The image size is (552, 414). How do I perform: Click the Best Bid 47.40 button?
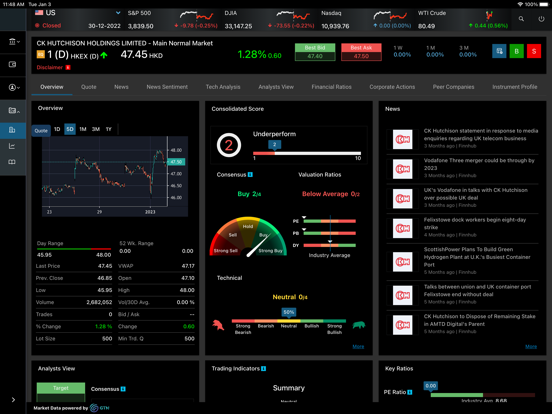click(x=315, y=52)
